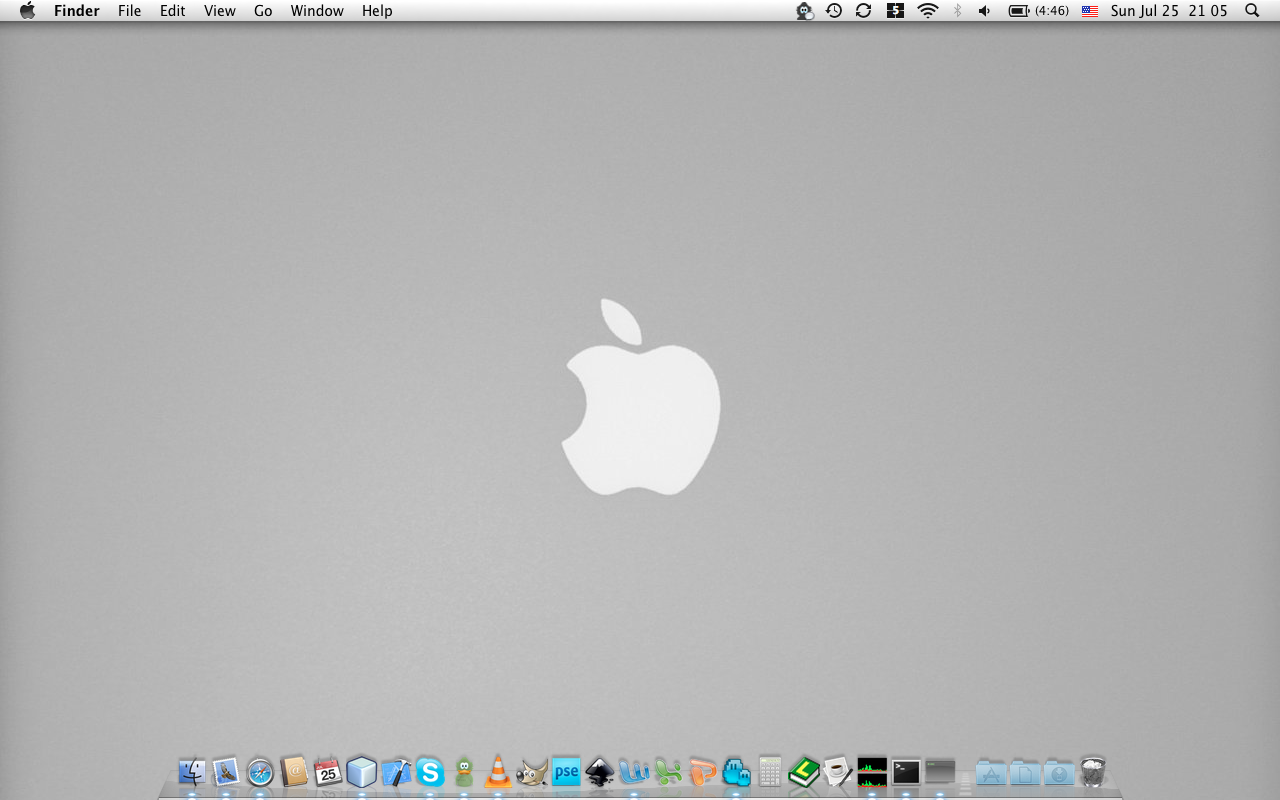
Task: Launch Skype from the Dock
Action: click(430, 772)
